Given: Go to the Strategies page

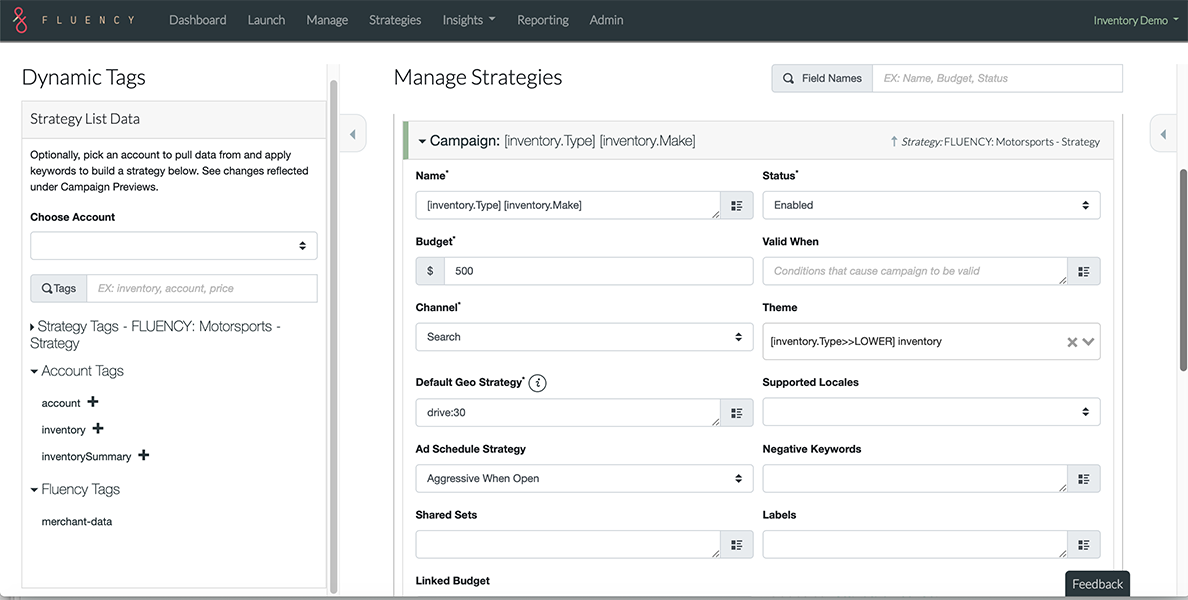Looking at the screenshot, I should [x=395, y=20].
